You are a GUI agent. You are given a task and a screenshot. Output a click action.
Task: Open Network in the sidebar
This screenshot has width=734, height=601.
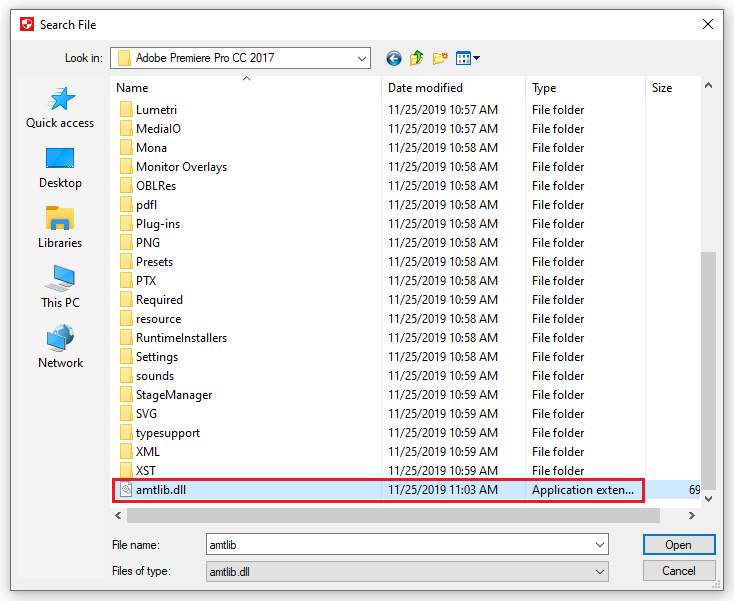tap(60, 347)
